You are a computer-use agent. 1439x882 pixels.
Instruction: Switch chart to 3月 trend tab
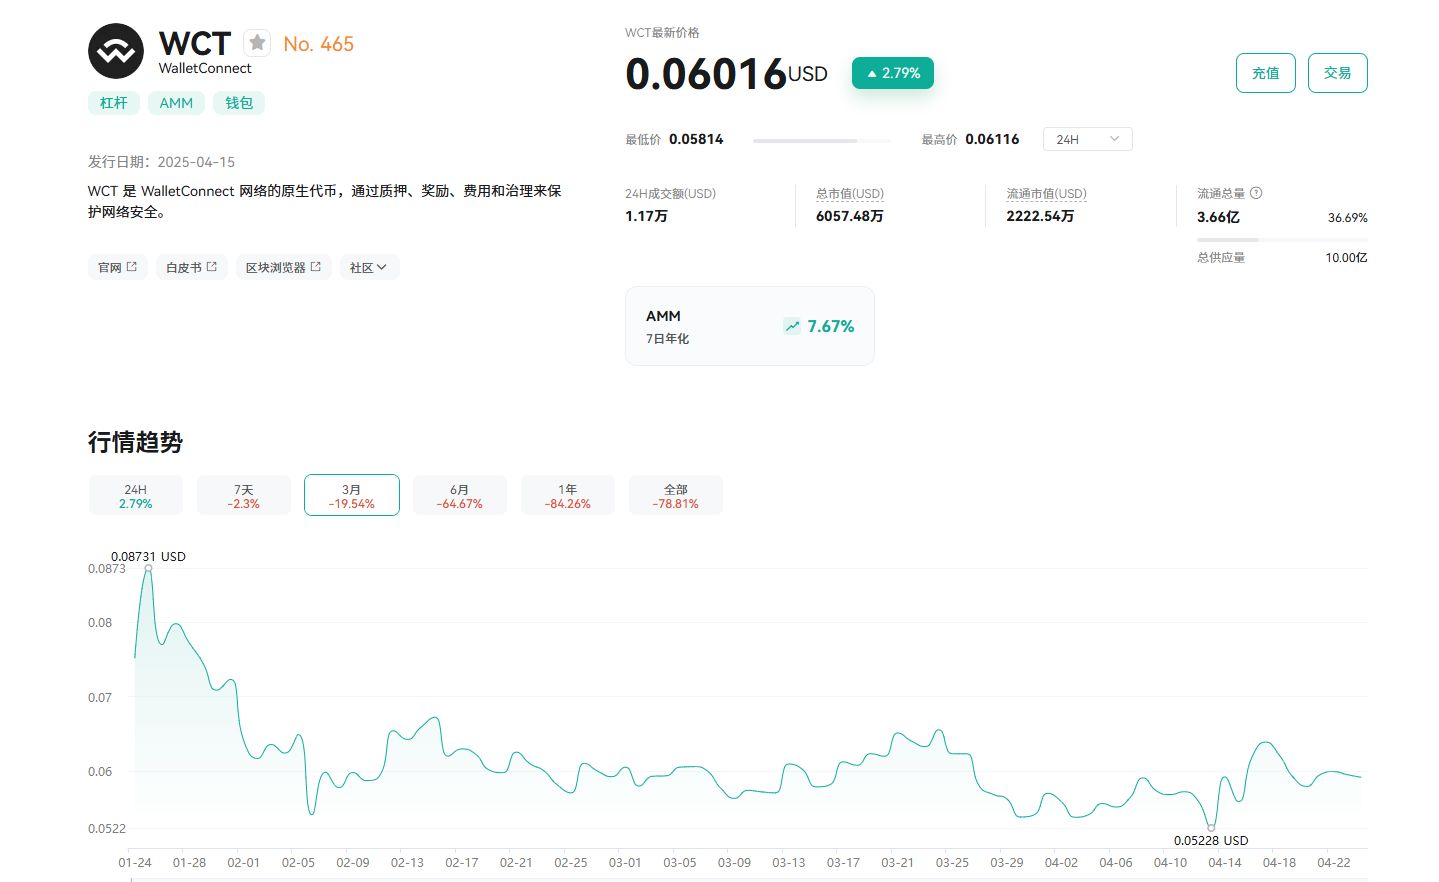(352, 496)
